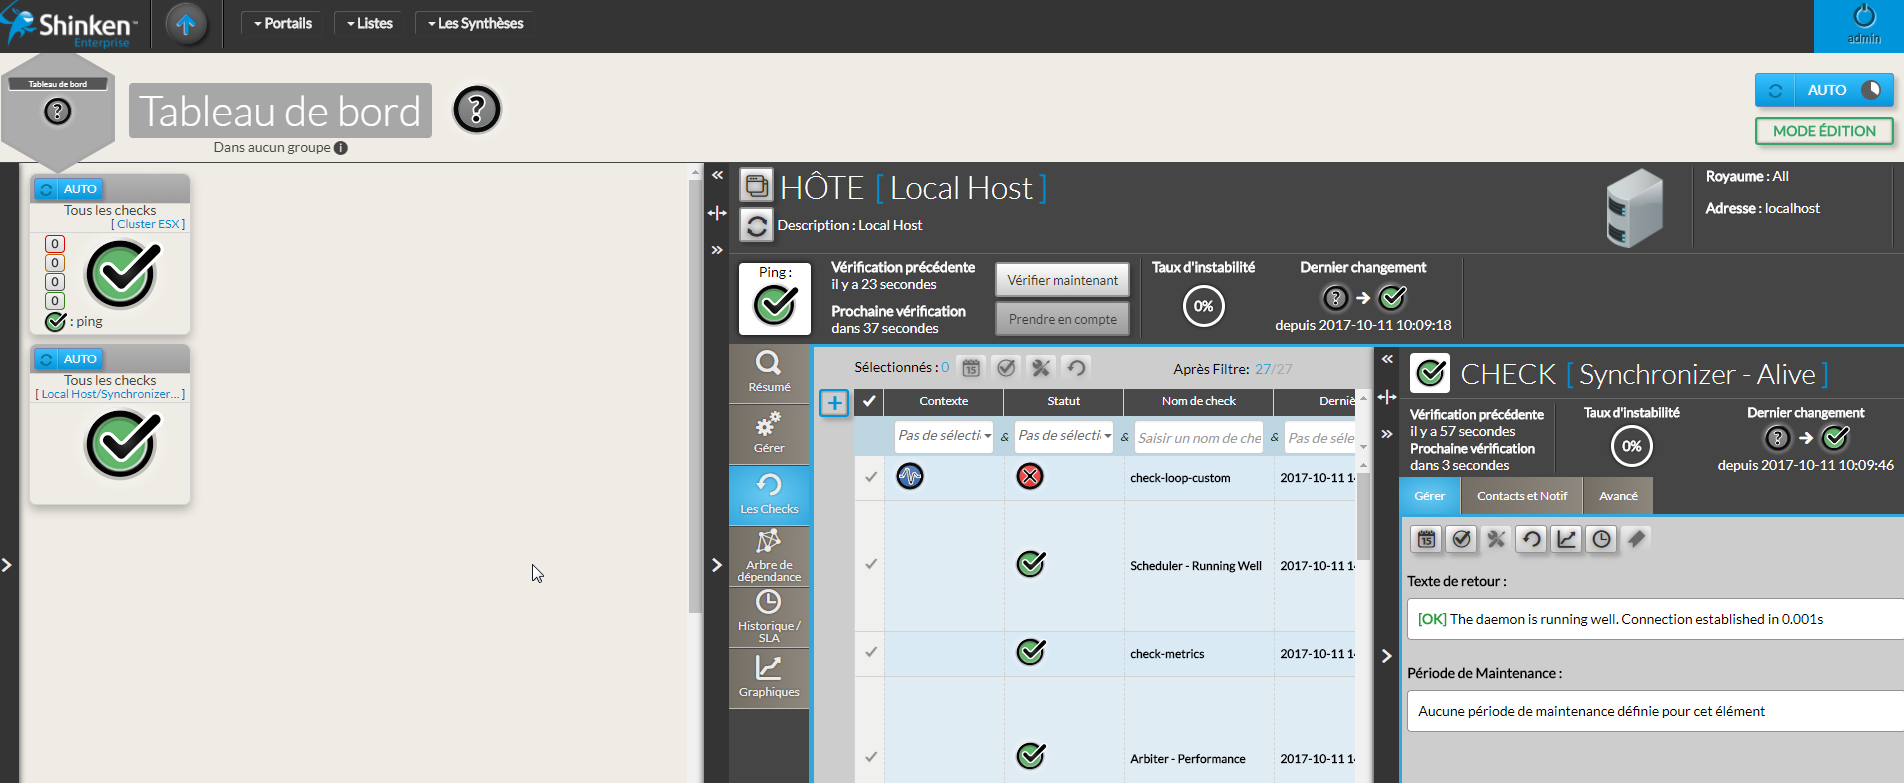The height and width of the screenshot is (783, 1904).
Task: Click the Vérifier maintenant button
Action: point(1062,280)
